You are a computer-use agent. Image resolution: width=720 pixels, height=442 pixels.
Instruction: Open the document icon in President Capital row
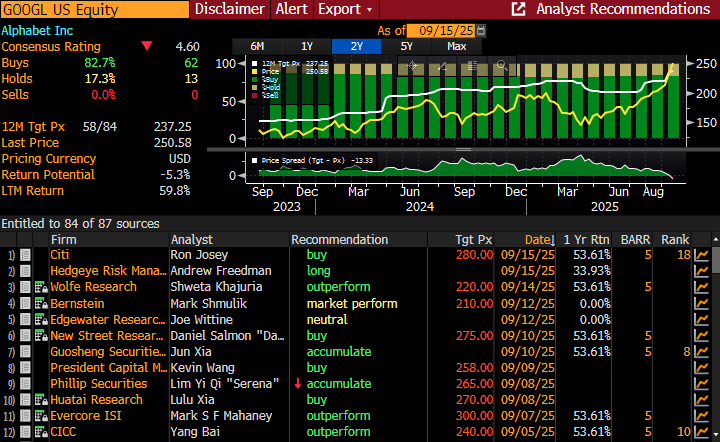(x=25, y=368)
